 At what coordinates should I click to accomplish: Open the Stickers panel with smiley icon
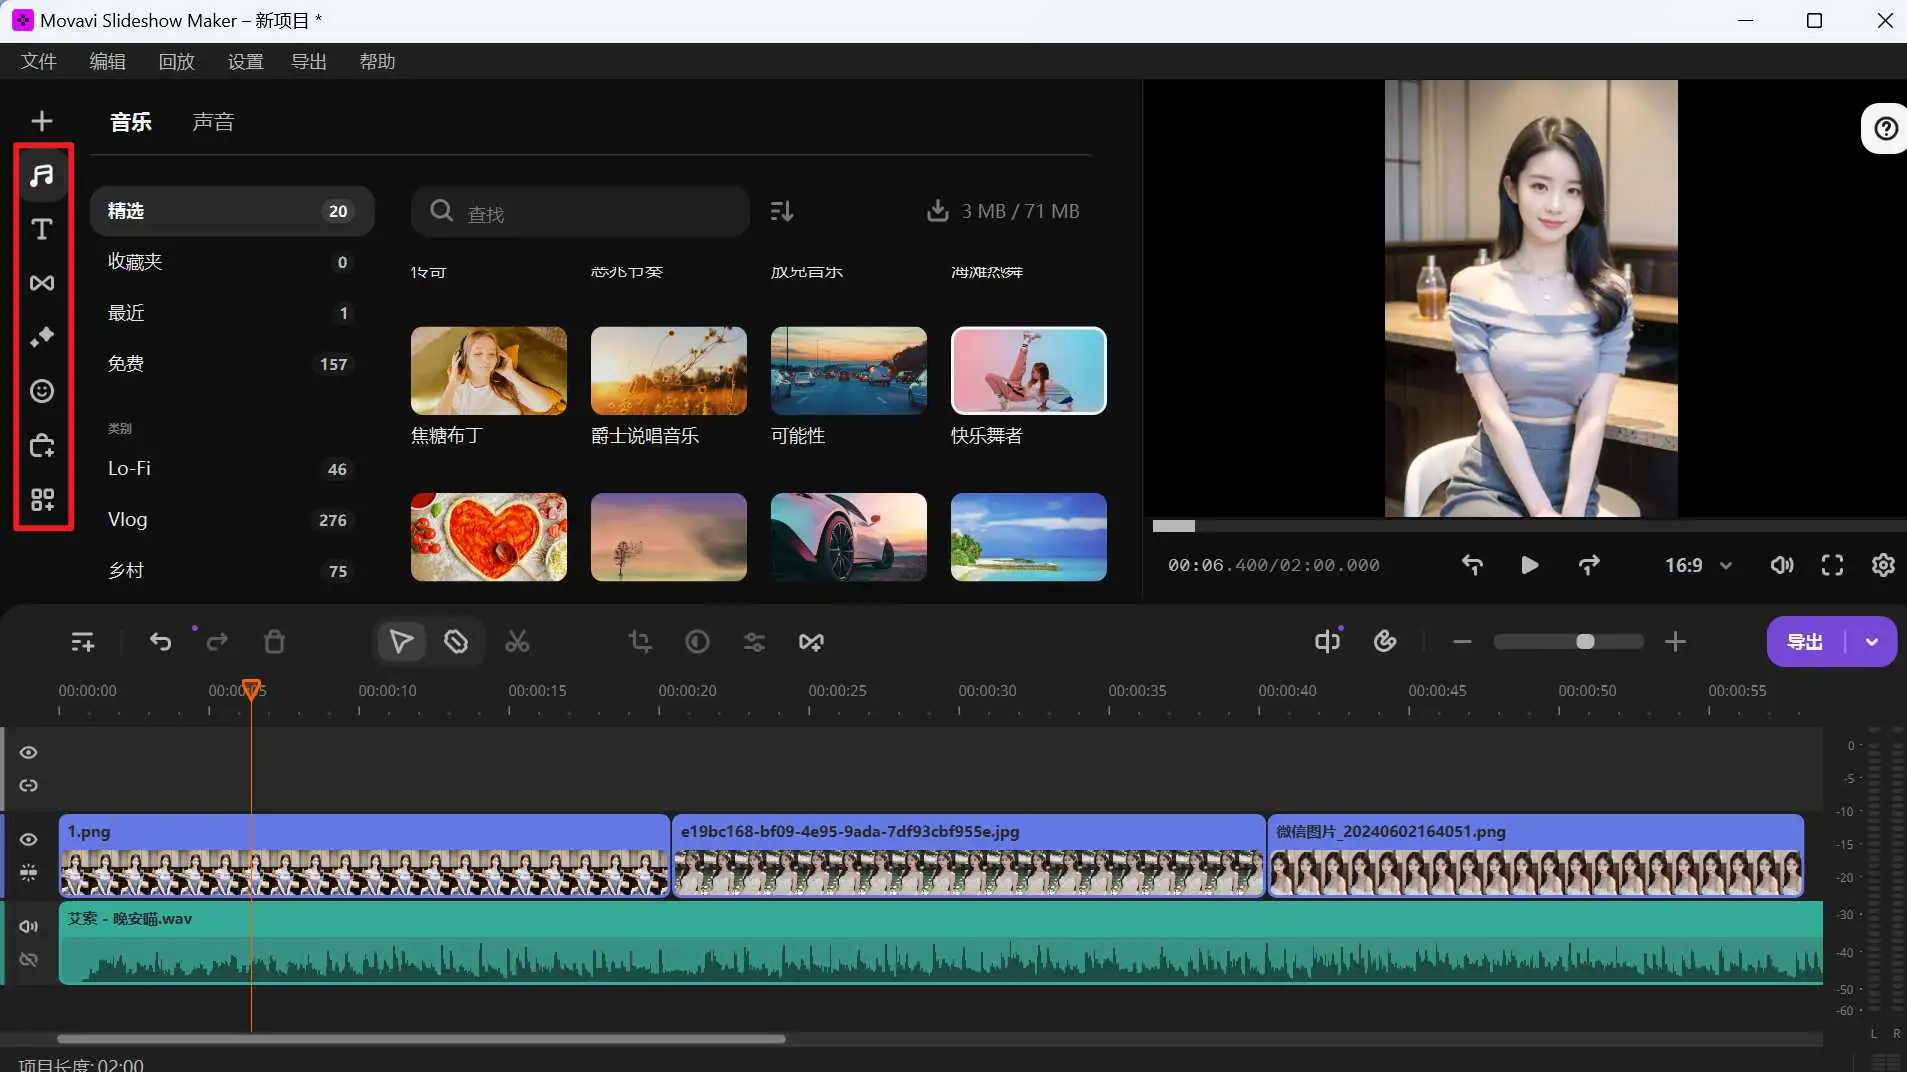pyautogui.click(x=43, y=391)
